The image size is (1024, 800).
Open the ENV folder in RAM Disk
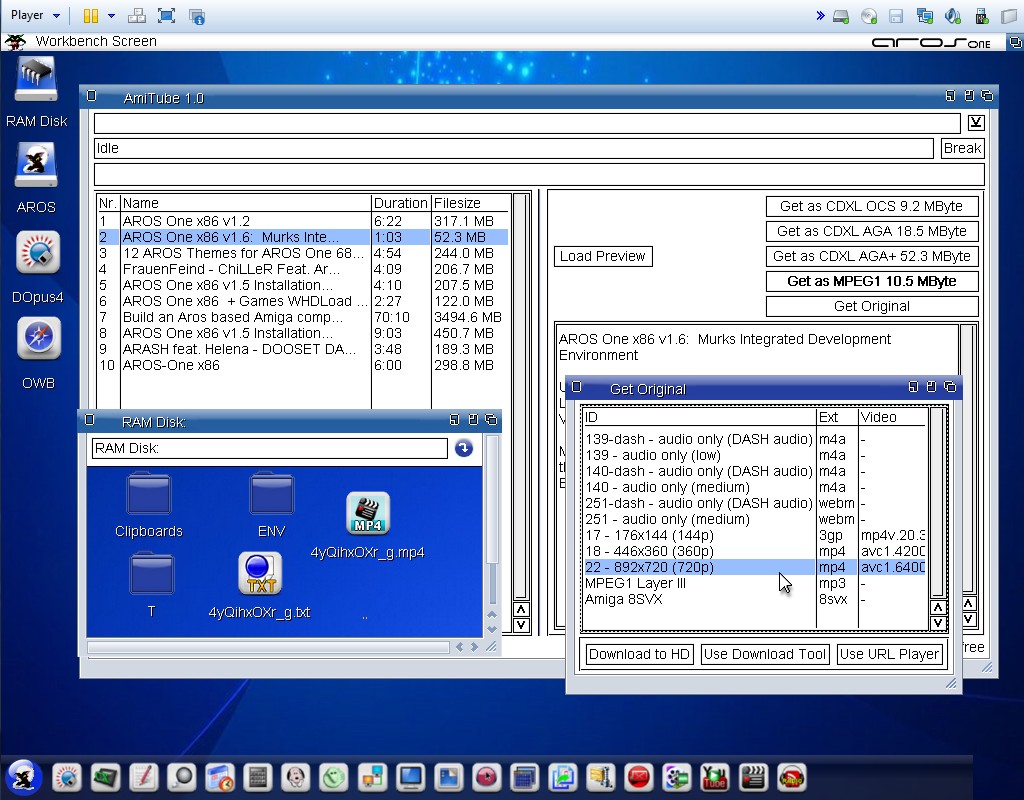pos(271,496)
